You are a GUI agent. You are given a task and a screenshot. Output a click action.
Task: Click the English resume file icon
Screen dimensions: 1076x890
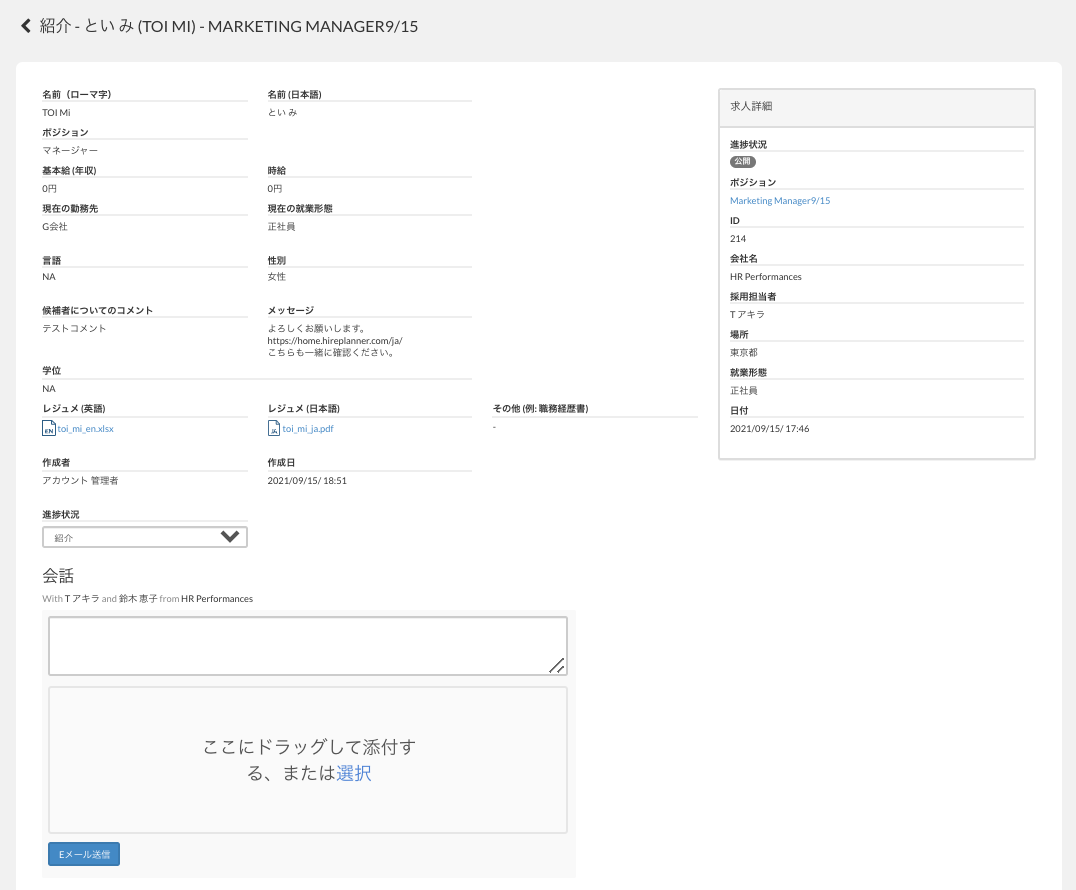coord(48,428)
